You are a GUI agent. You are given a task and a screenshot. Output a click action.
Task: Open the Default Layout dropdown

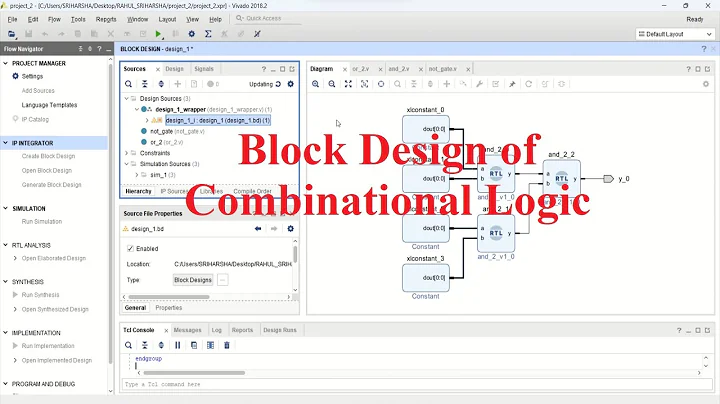[675, 34]
